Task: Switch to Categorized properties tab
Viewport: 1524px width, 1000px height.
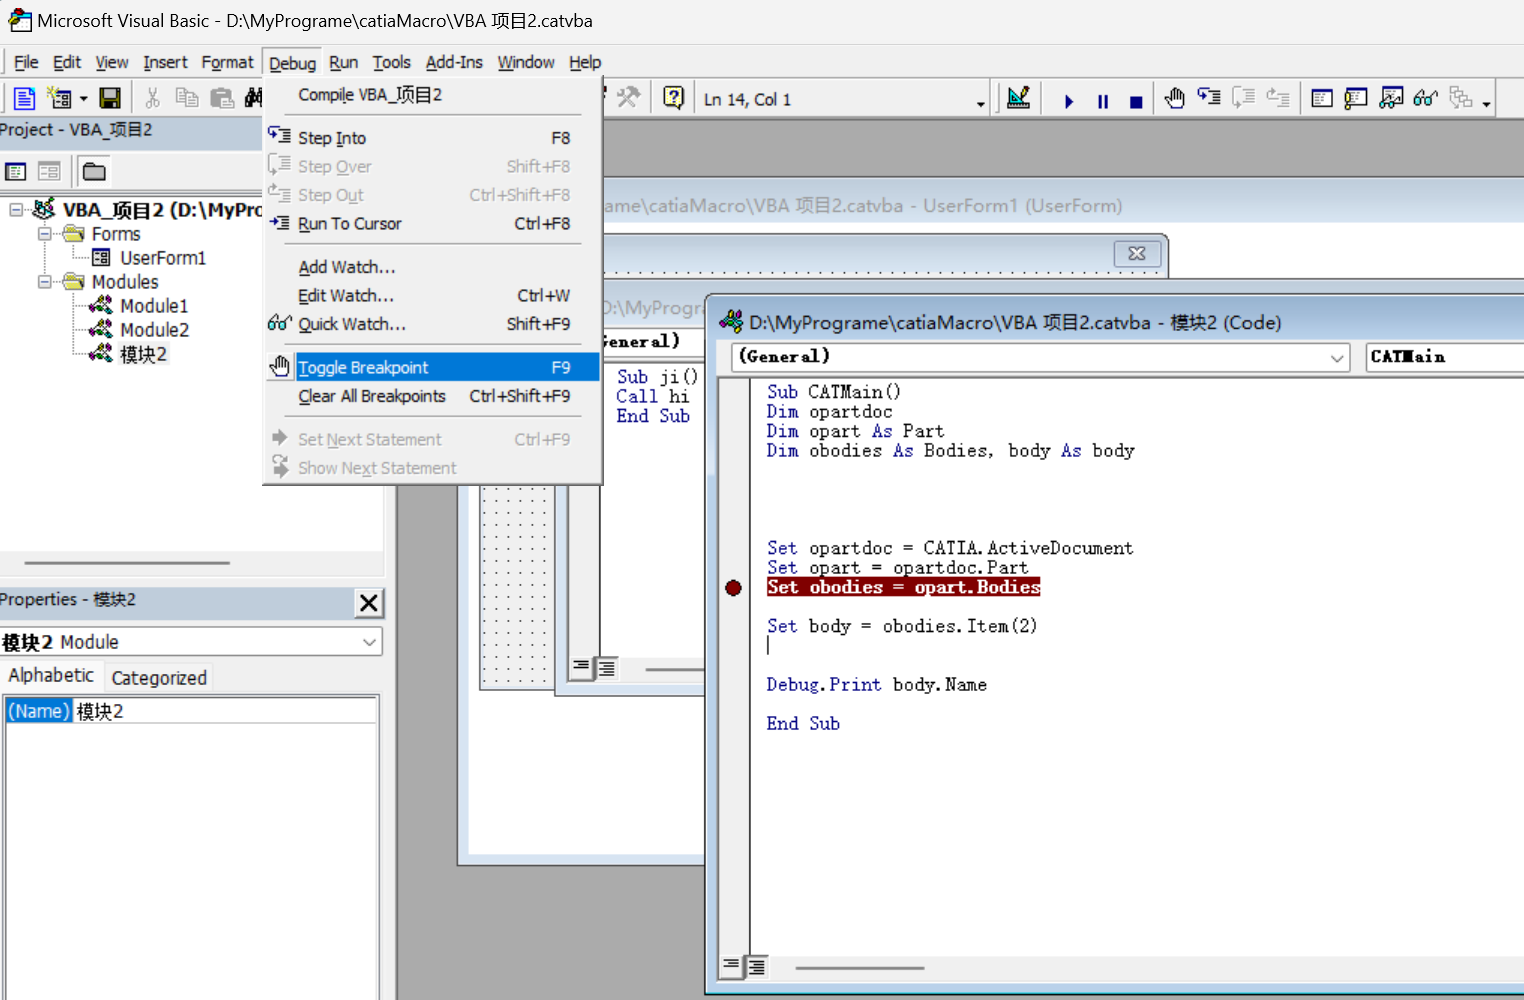Action: tap(159, 678)
